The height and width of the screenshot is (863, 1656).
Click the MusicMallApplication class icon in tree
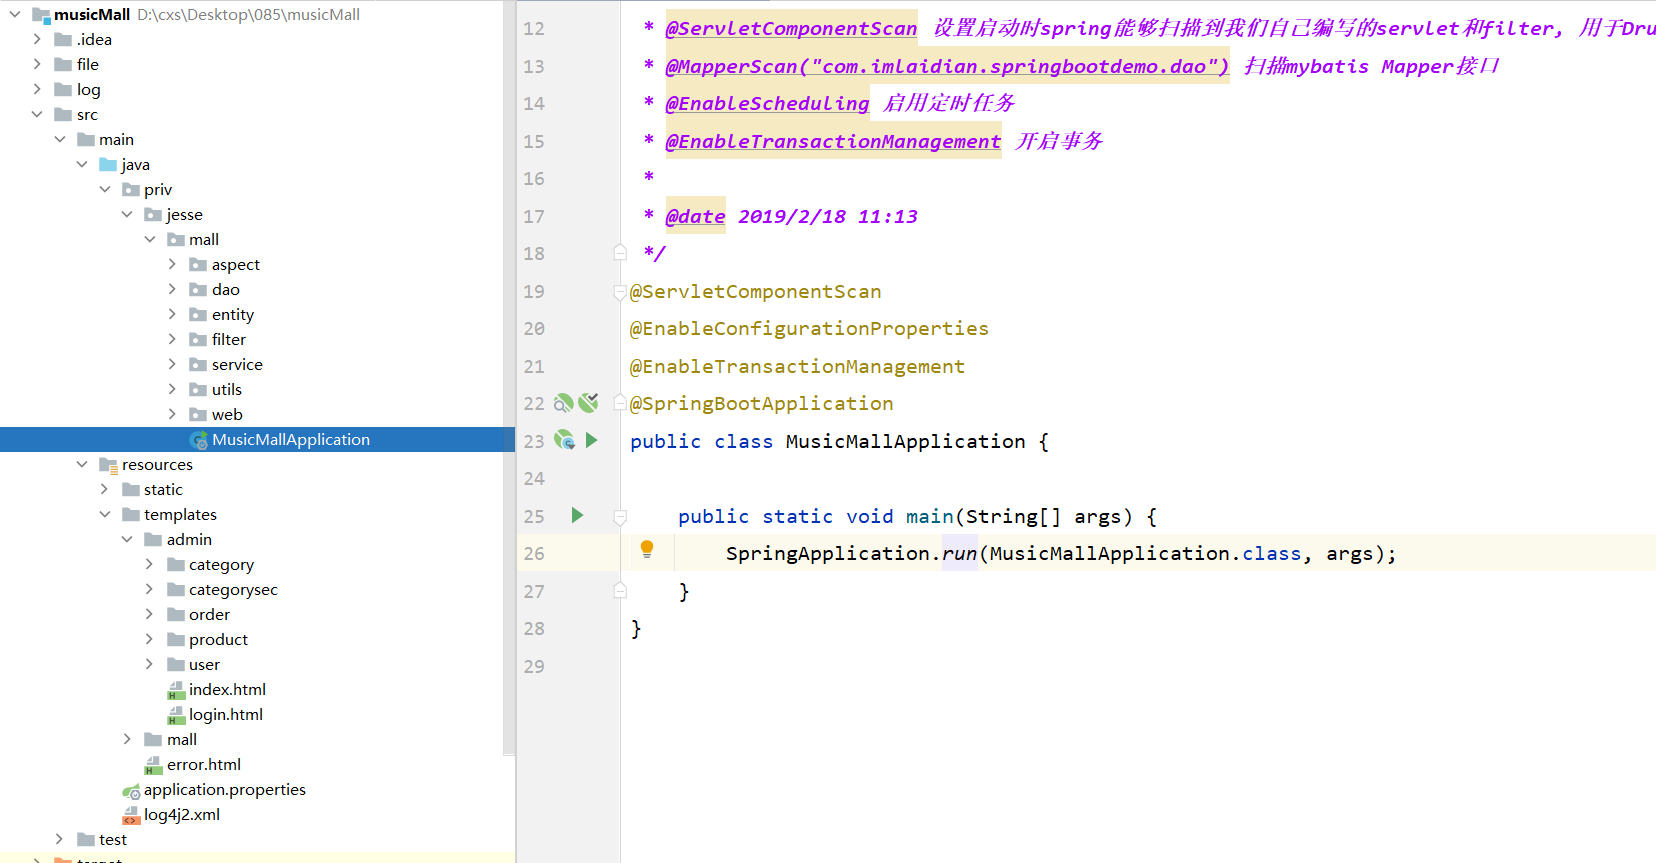click(199, 440)
